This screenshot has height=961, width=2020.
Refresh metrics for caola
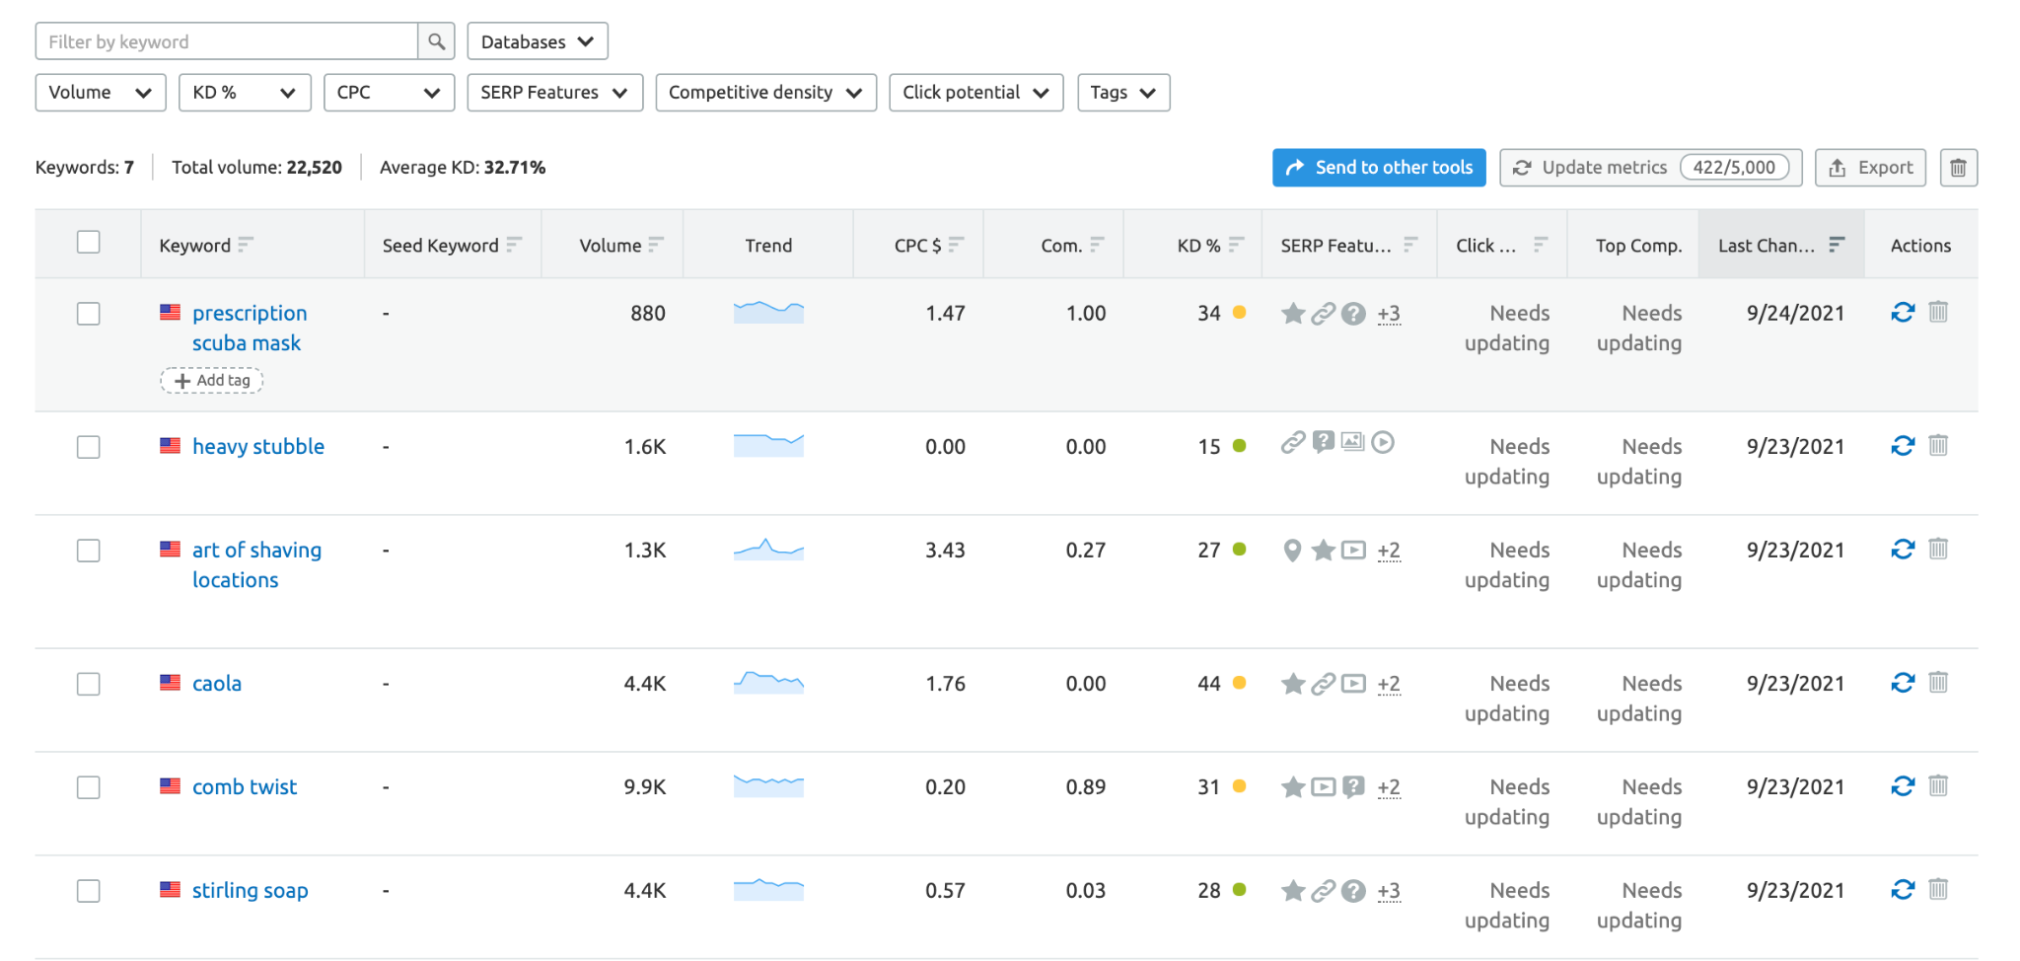point(1902,683)
